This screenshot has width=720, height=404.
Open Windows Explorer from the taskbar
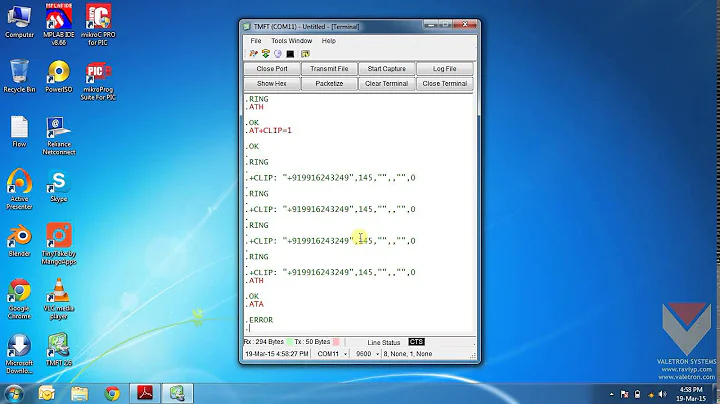pos(79,393)
